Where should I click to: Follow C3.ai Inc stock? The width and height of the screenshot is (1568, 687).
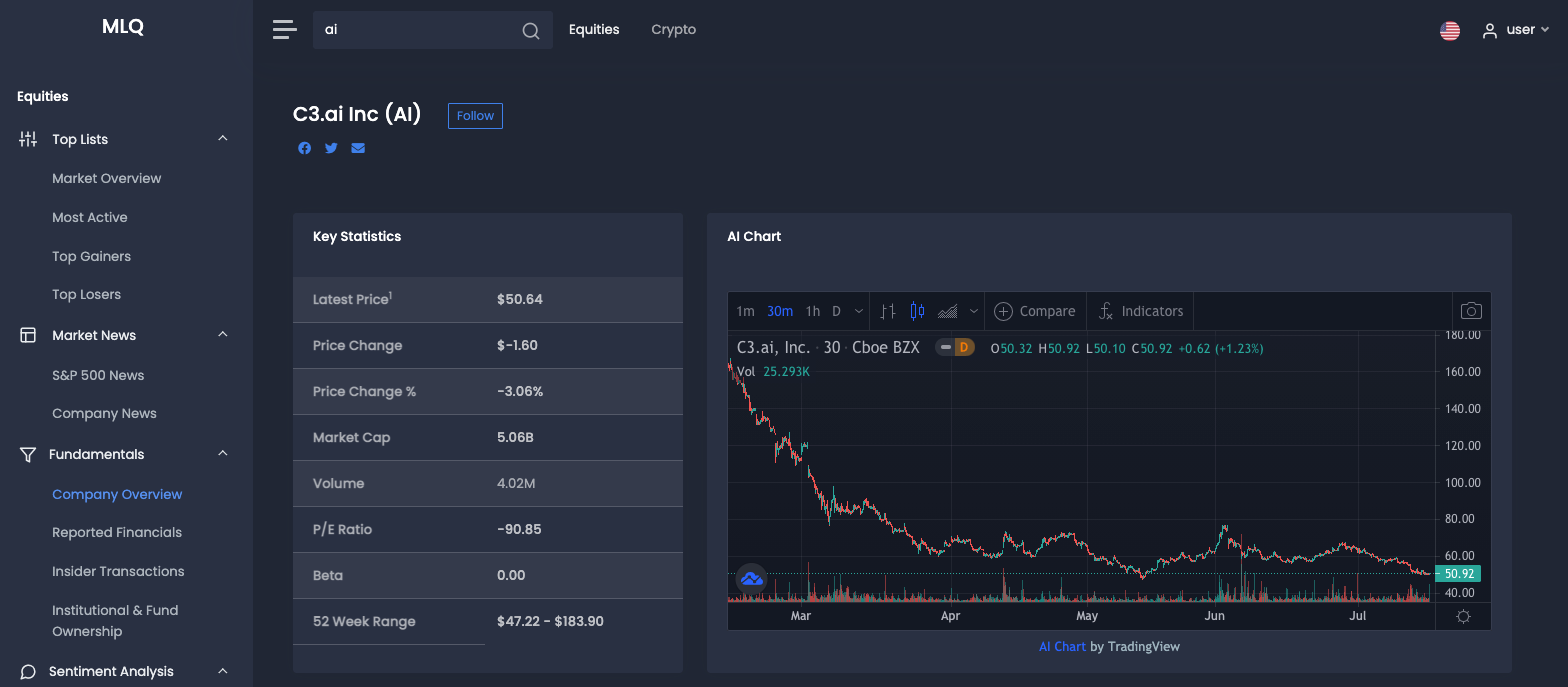tap(475, 116)
